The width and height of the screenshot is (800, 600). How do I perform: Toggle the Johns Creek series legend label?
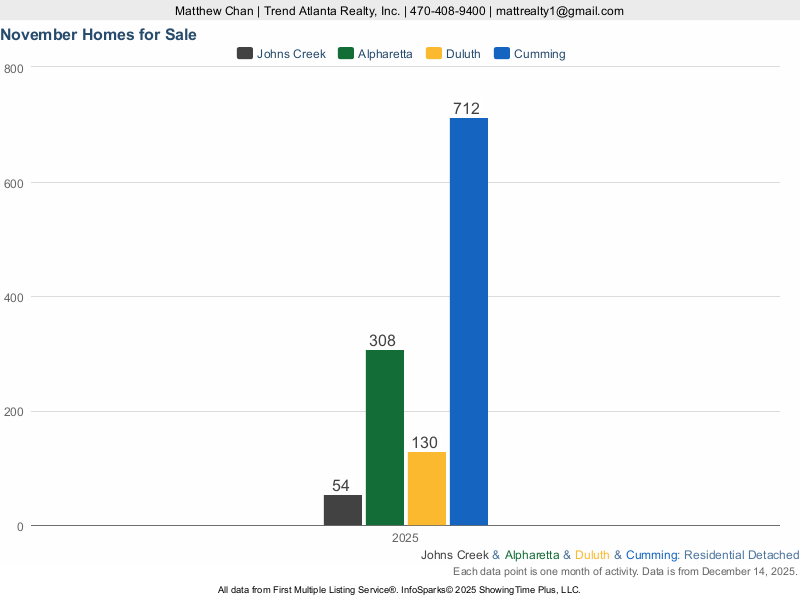(291, 54)
